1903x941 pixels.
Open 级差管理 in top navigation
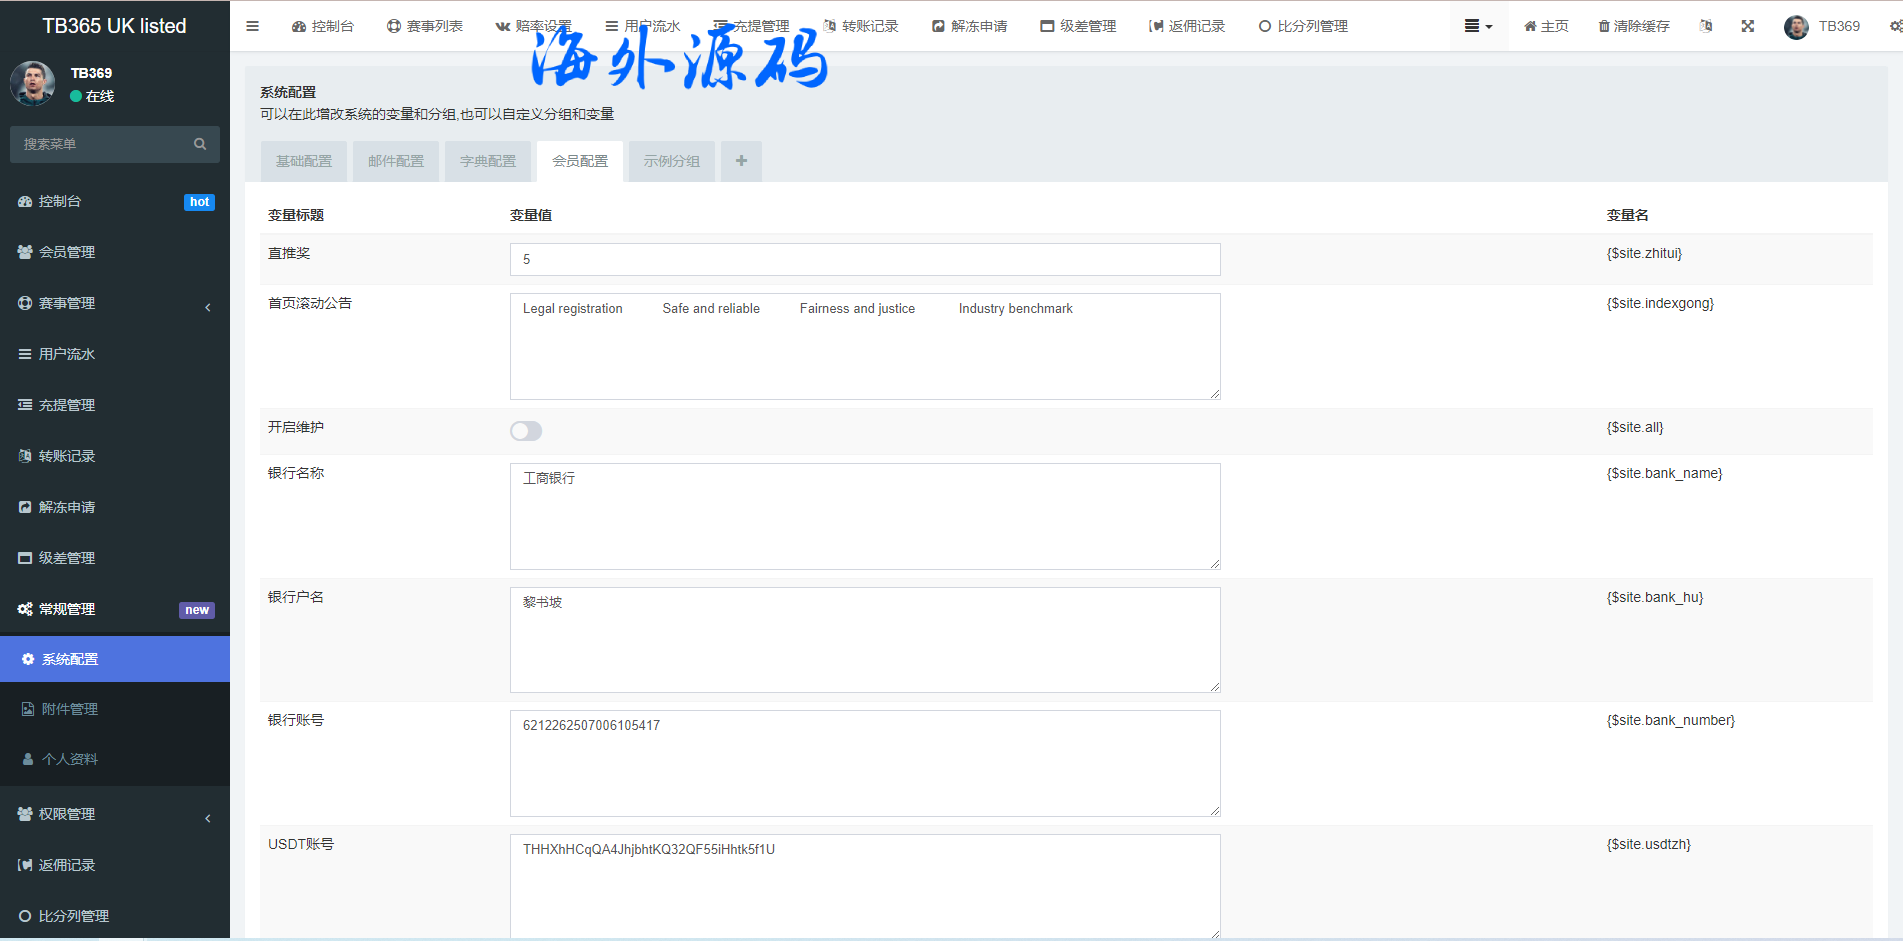click(x=1078, y=26)
